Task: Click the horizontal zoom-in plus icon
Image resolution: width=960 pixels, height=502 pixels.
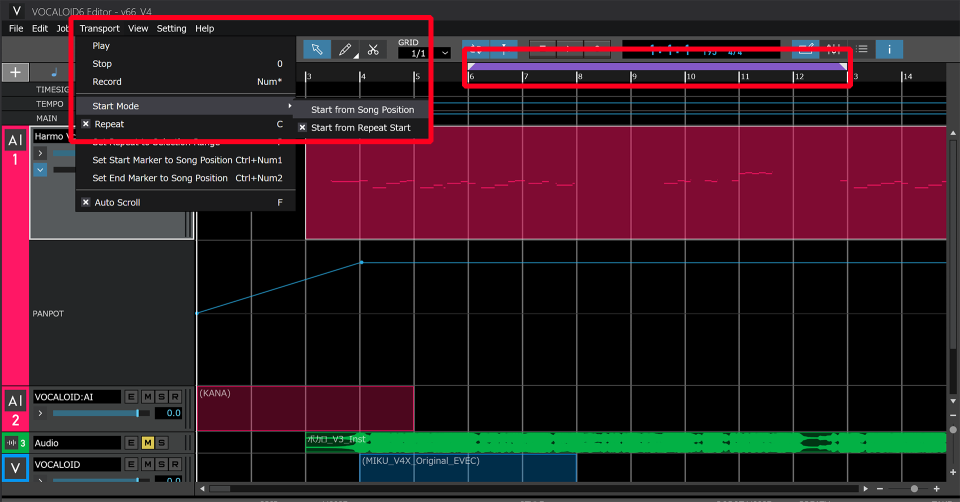Action: 936,489
